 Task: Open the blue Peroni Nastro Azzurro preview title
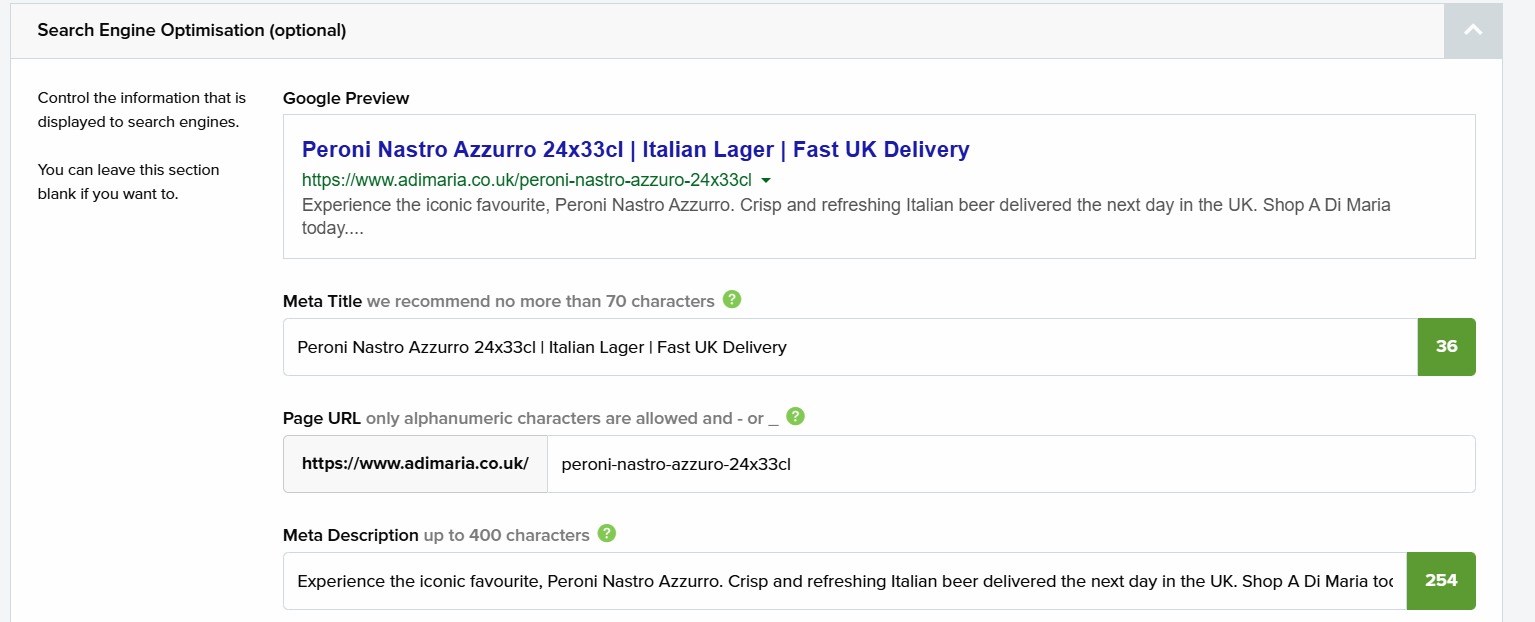(636, 150)
